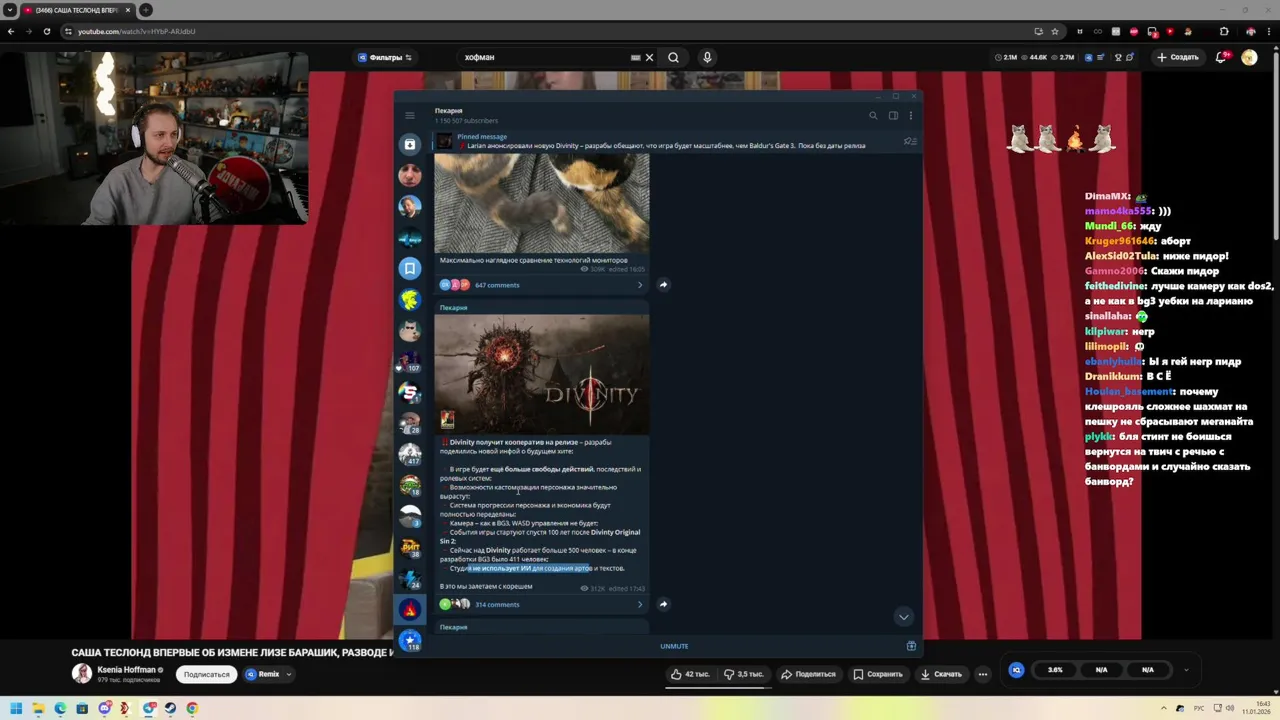
Task: Expand stats panel chevron beside N/A
Action: pyautogui.click(x=1186, y=670)
